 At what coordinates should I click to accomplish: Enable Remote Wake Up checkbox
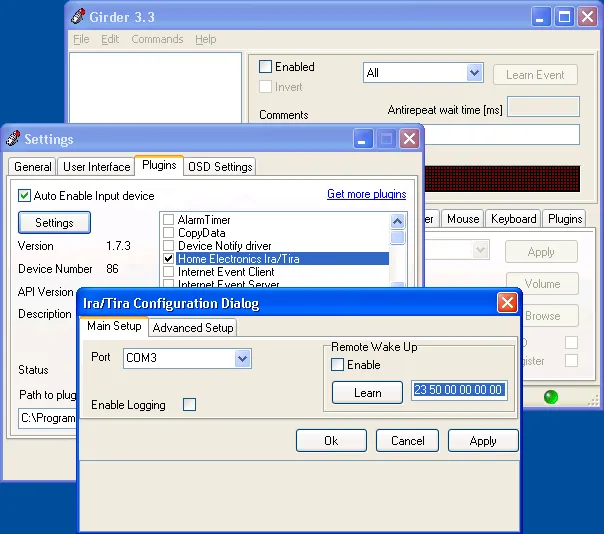[x=337, y=364]
